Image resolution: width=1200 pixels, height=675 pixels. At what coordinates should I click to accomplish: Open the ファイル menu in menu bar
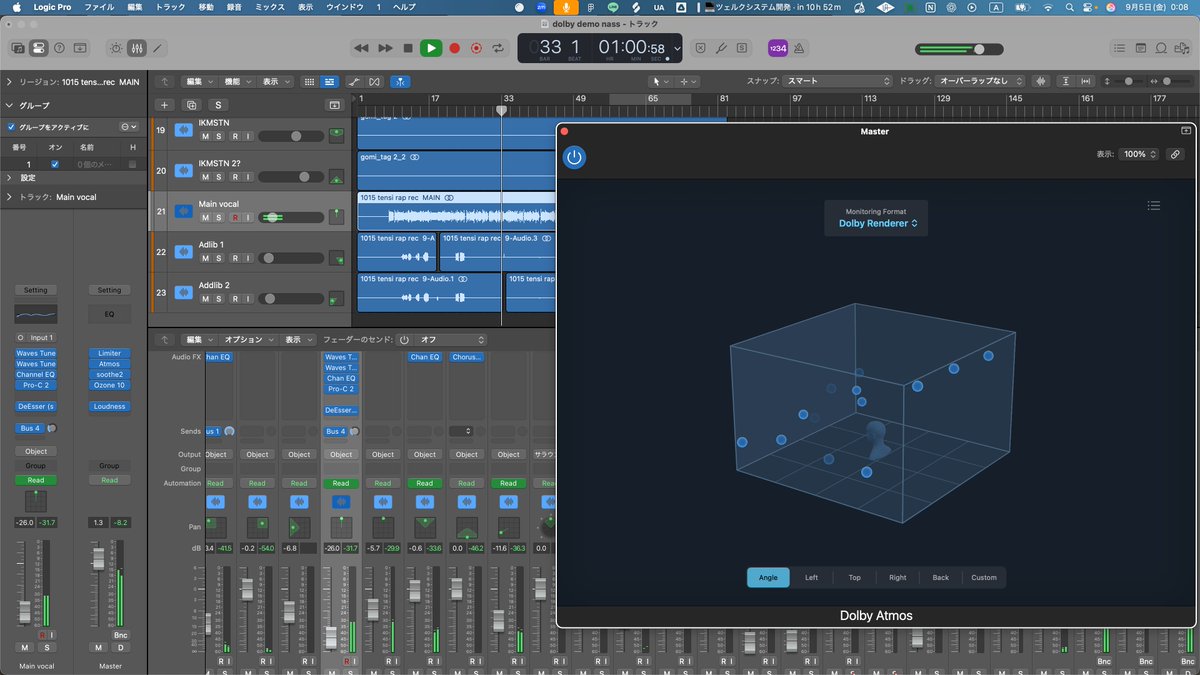[x=98, y=7]
